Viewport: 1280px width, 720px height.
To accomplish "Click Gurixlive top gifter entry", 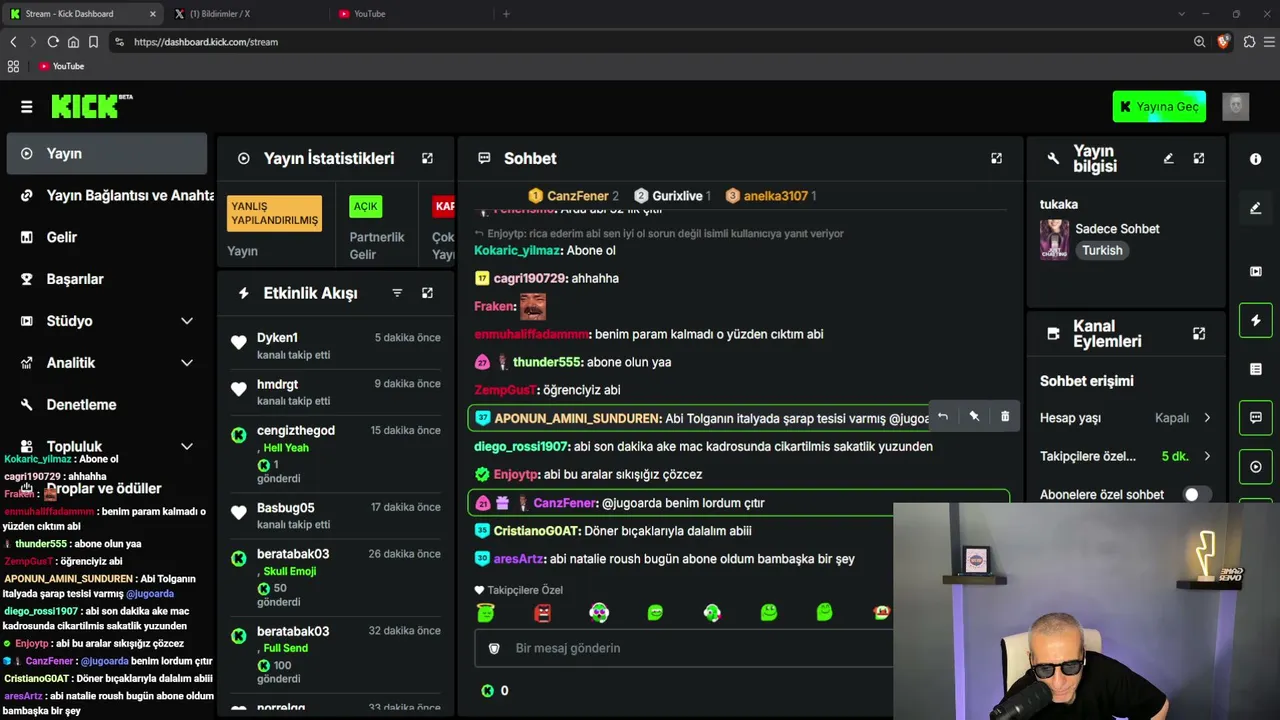I will tap(673, 196).
